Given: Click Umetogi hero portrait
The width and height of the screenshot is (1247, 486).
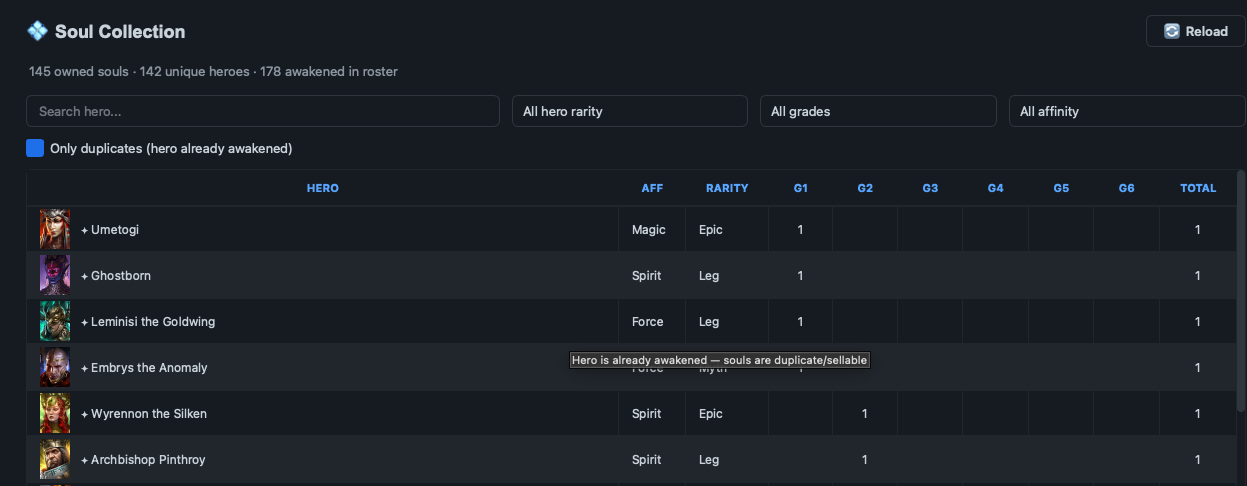Looking at the screenshot, I should (x=55, y=229).
